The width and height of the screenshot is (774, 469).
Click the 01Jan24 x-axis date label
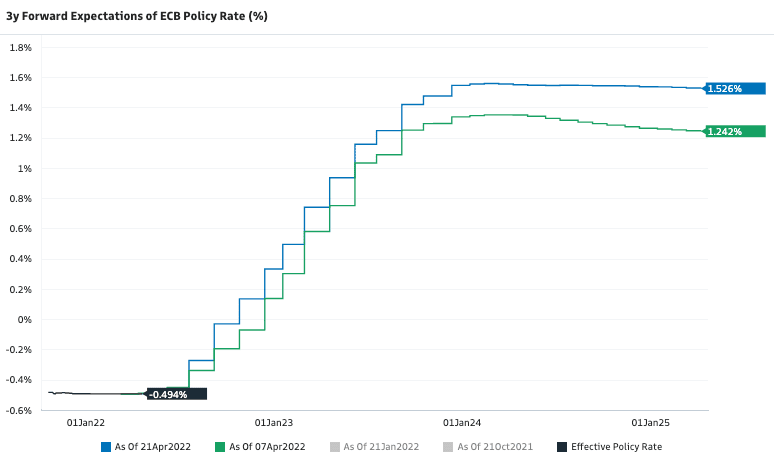pos(461,423)
